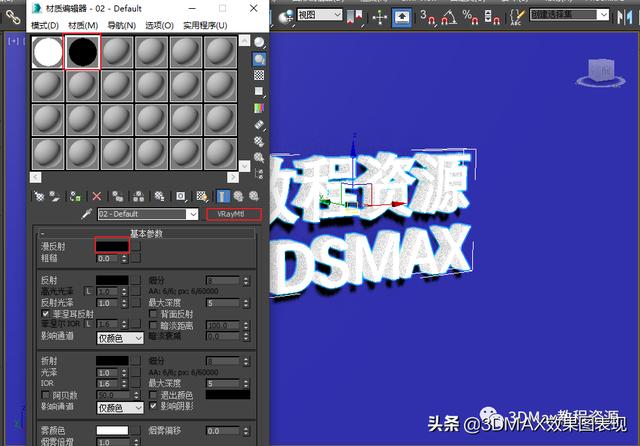Toggle Percent Snap icon
Screen dimensions: 640x446
click(470, 17)
